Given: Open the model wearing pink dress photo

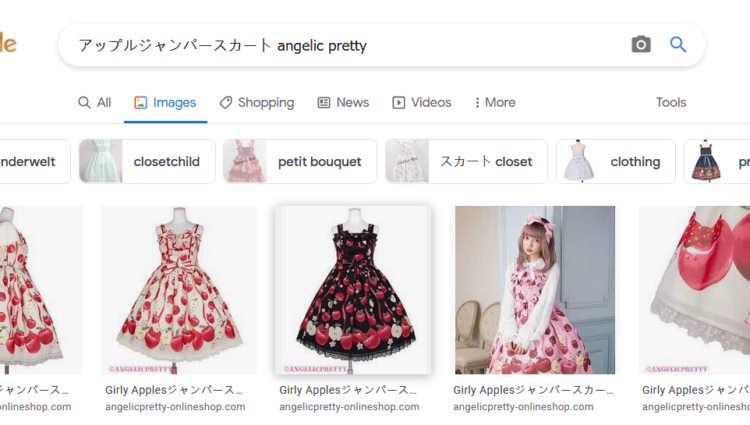Looking at the screenshot, I should (x=535, y=290).
